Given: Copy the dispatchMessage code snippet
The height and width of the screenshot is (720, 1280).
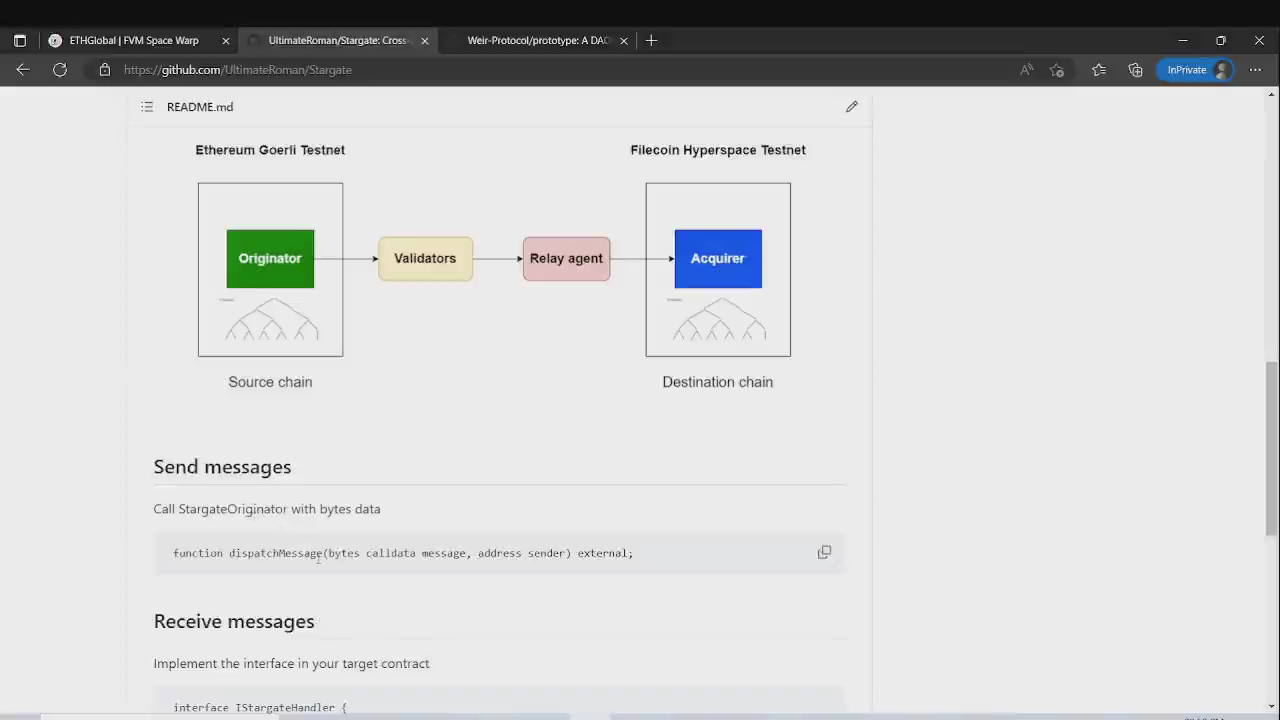Looking at the screenshot, I should 824,552.
